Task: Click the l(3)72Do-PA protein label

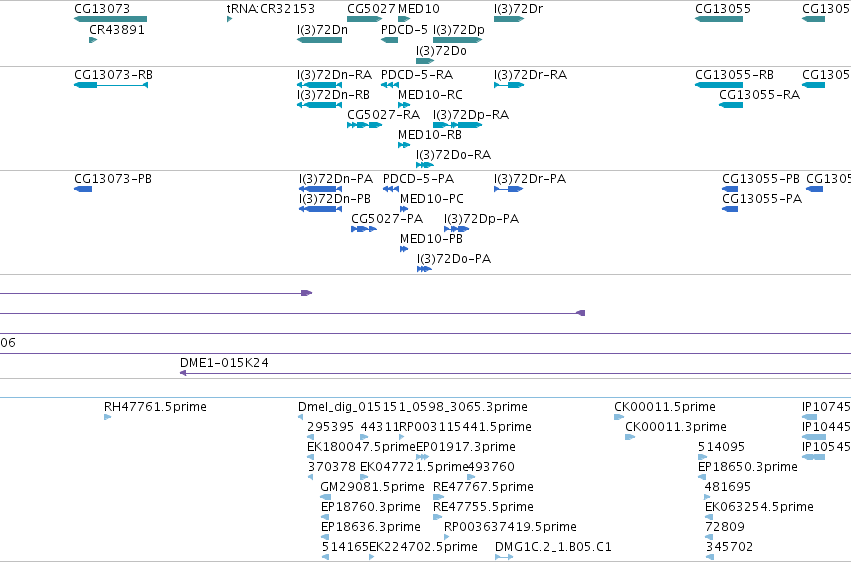Action: click(454, 259)
